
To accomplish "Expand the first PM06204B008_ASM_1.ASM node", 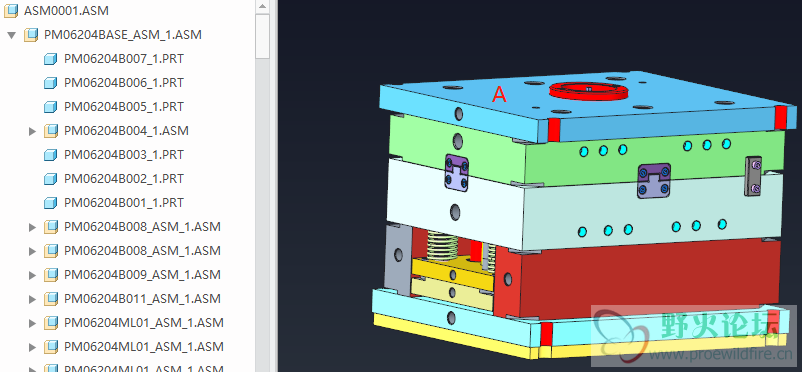I will [33, 227].
